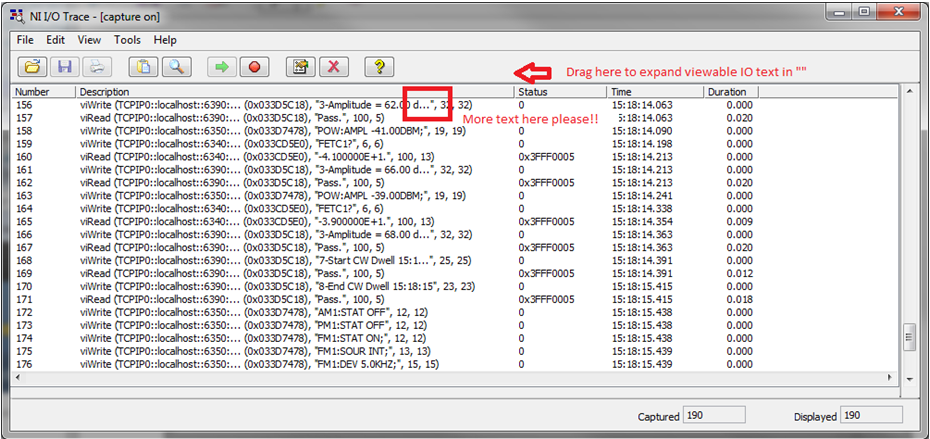Select the "3-Amplitude = 66.00 d..." row
This screenshot has width=930, height=439.
point(385,170)
